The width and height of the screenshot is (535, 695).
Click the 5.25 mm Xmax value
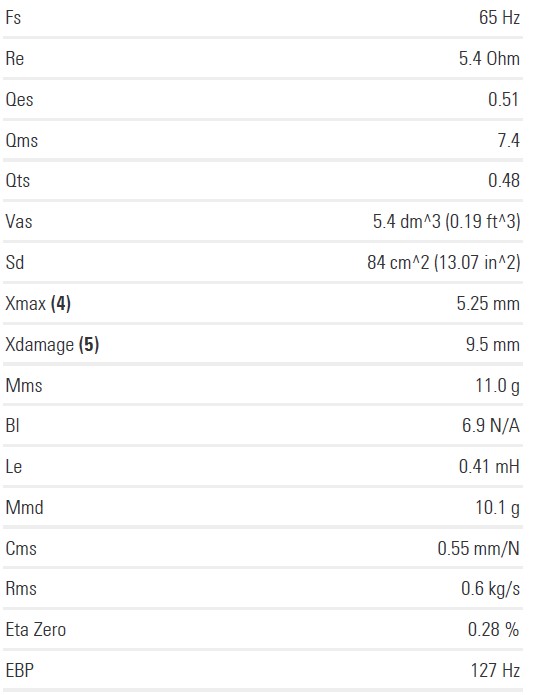click(x=488, y=304)
